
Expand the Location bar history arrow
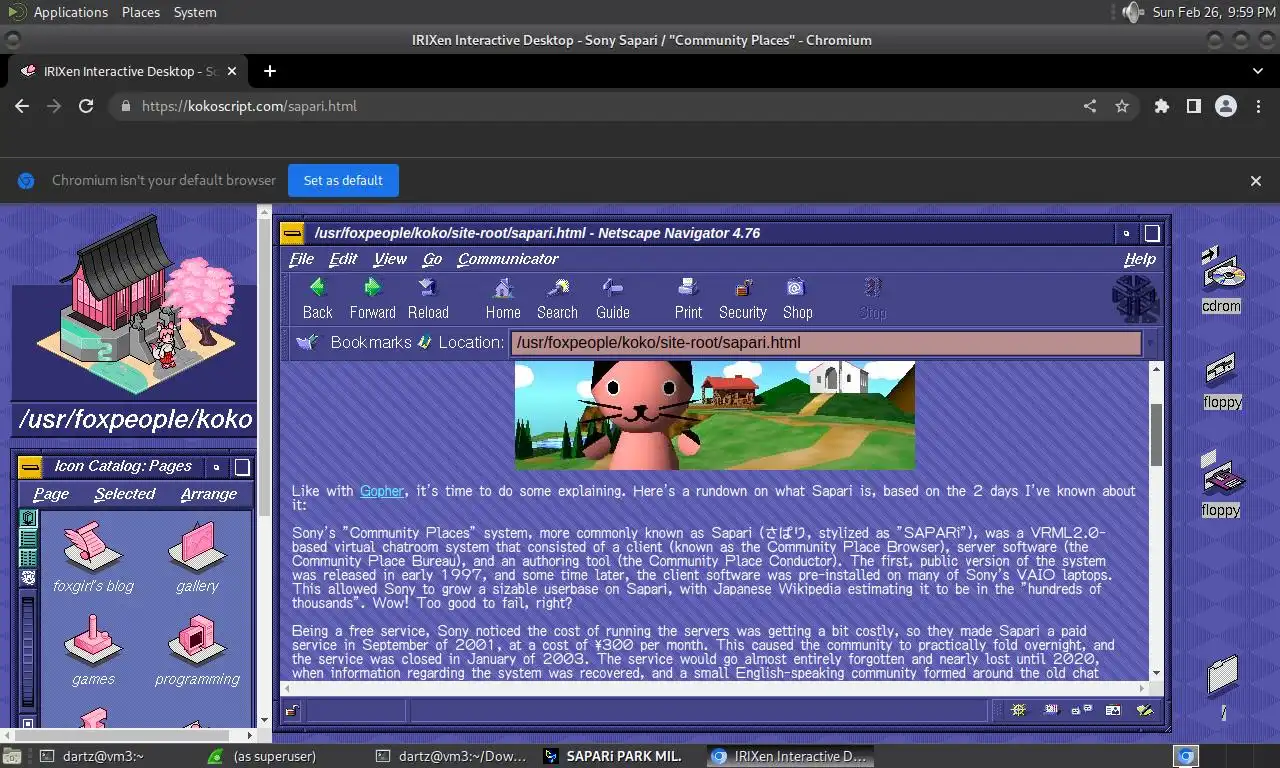(x=1150, y=343)
